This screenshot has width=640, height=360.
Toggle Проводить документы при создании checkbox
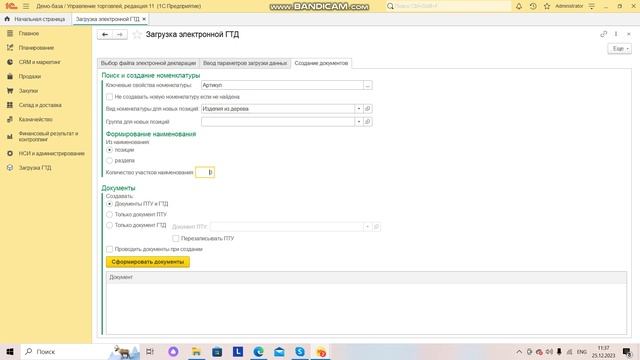tap(109, 249)
